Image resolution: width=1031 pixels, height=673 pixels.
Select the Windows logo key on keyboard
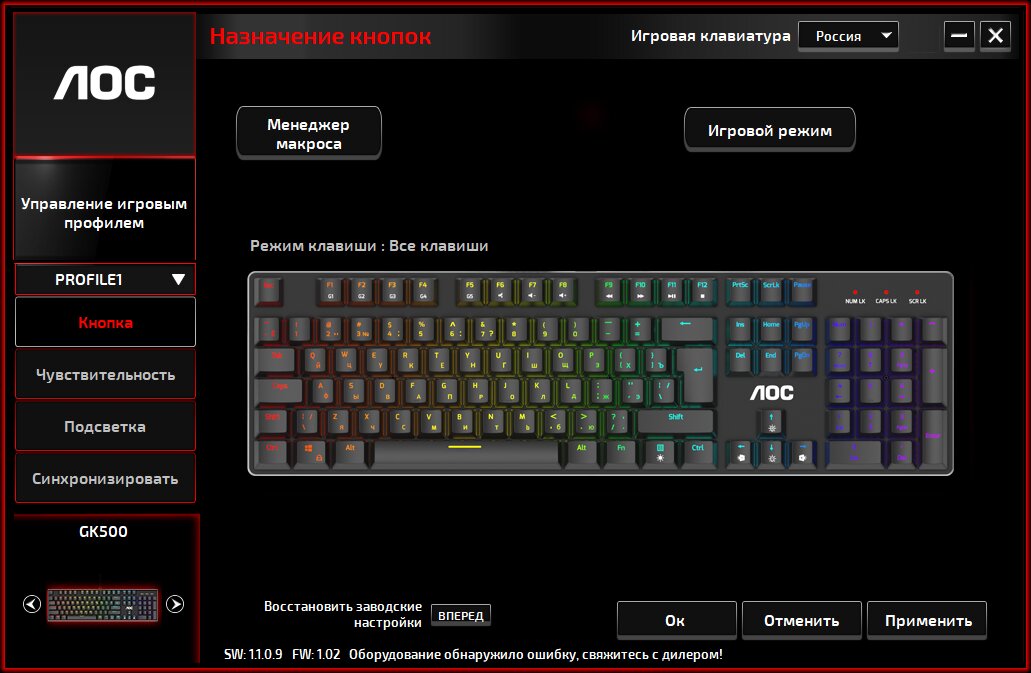[x=310, y=452]
